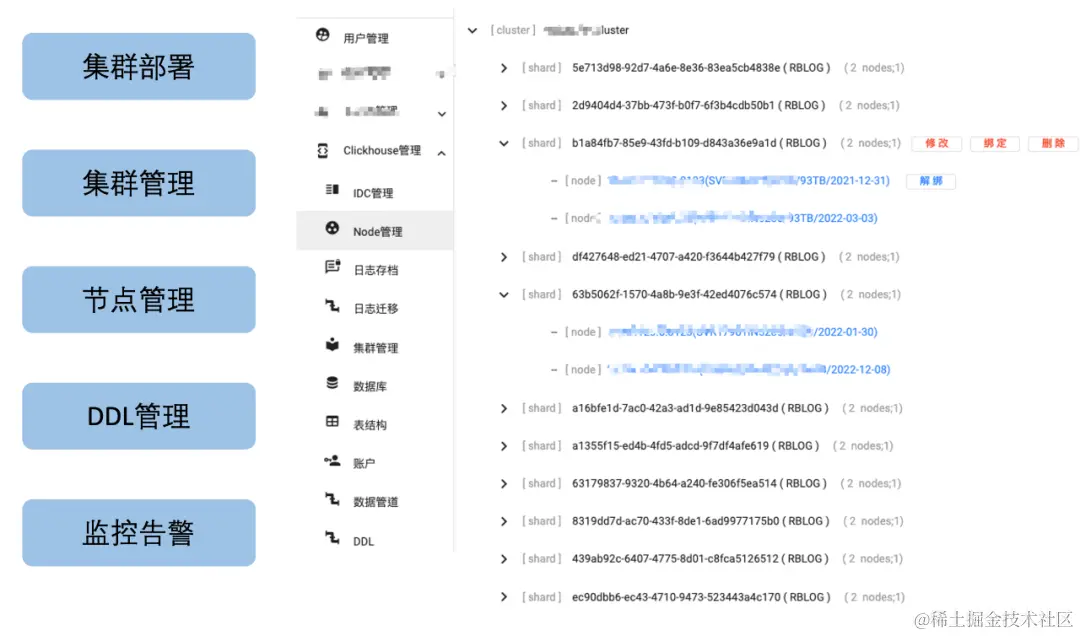Click the Clickhouse管理 sidebar icon

click(x=322, y=150)
